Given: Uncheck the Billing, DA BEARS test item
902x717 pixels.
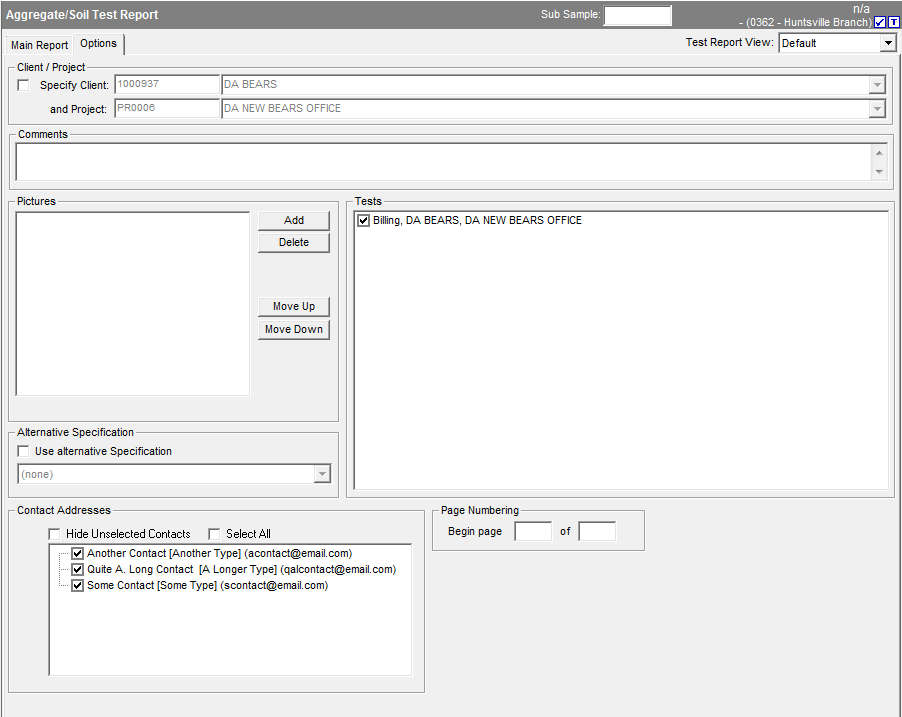Looking at the screenshot, I should (x=364, y=220).
